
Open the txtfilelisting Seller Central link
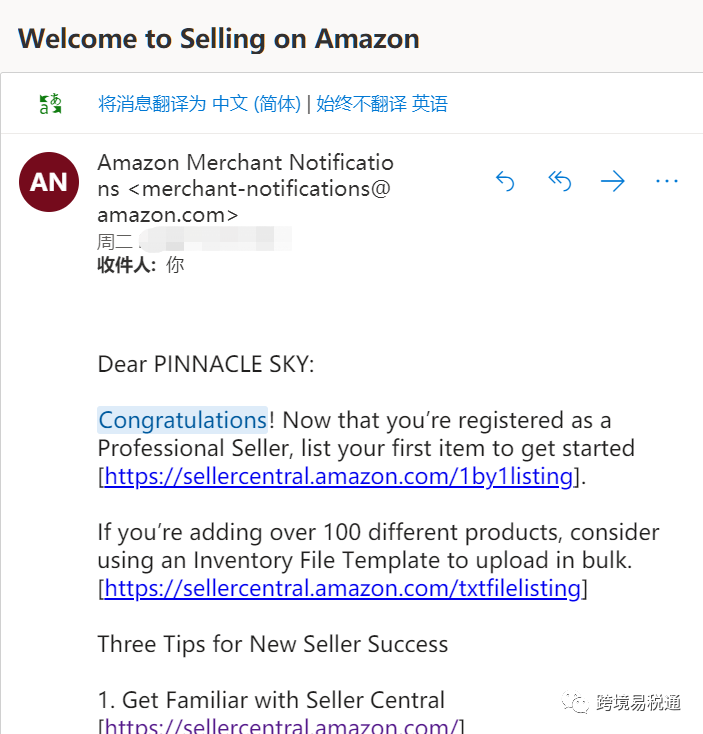point(342,588)
